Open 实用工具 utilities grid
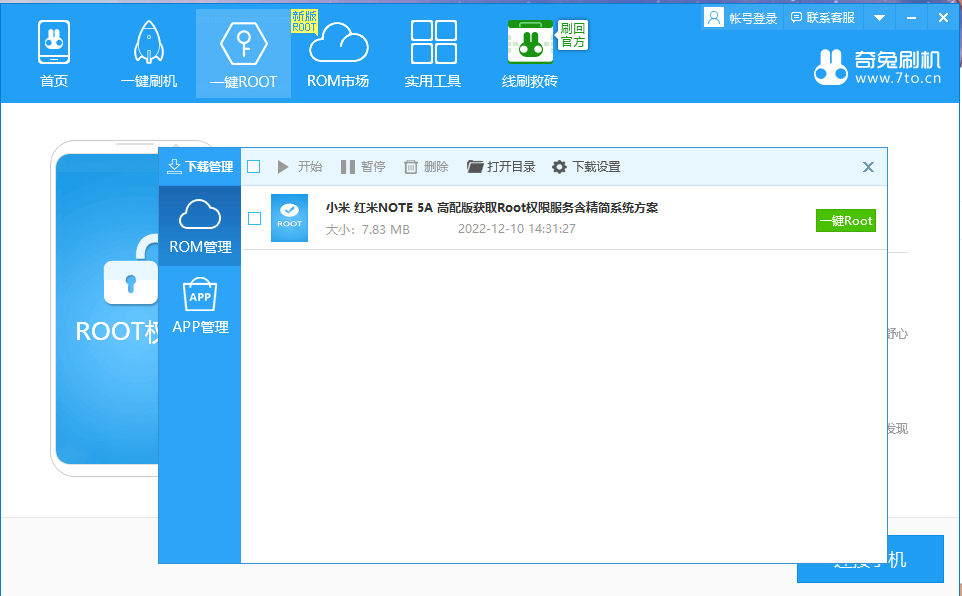 click(x=433, y=54)
